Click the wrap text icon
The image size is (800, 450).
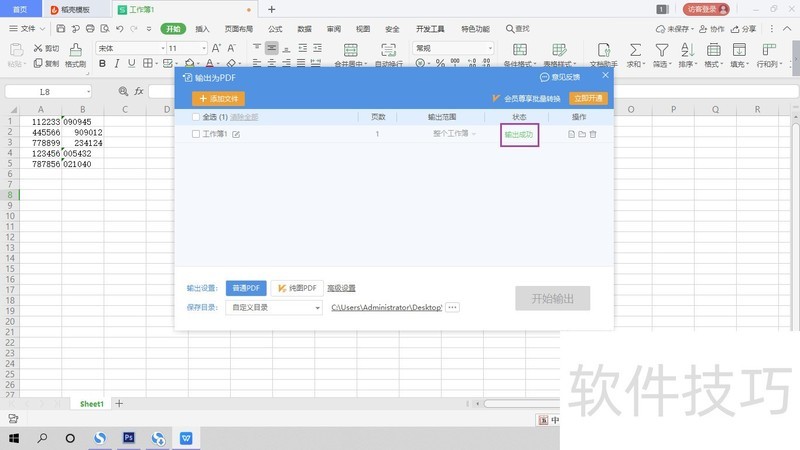(x=388, y=50)
